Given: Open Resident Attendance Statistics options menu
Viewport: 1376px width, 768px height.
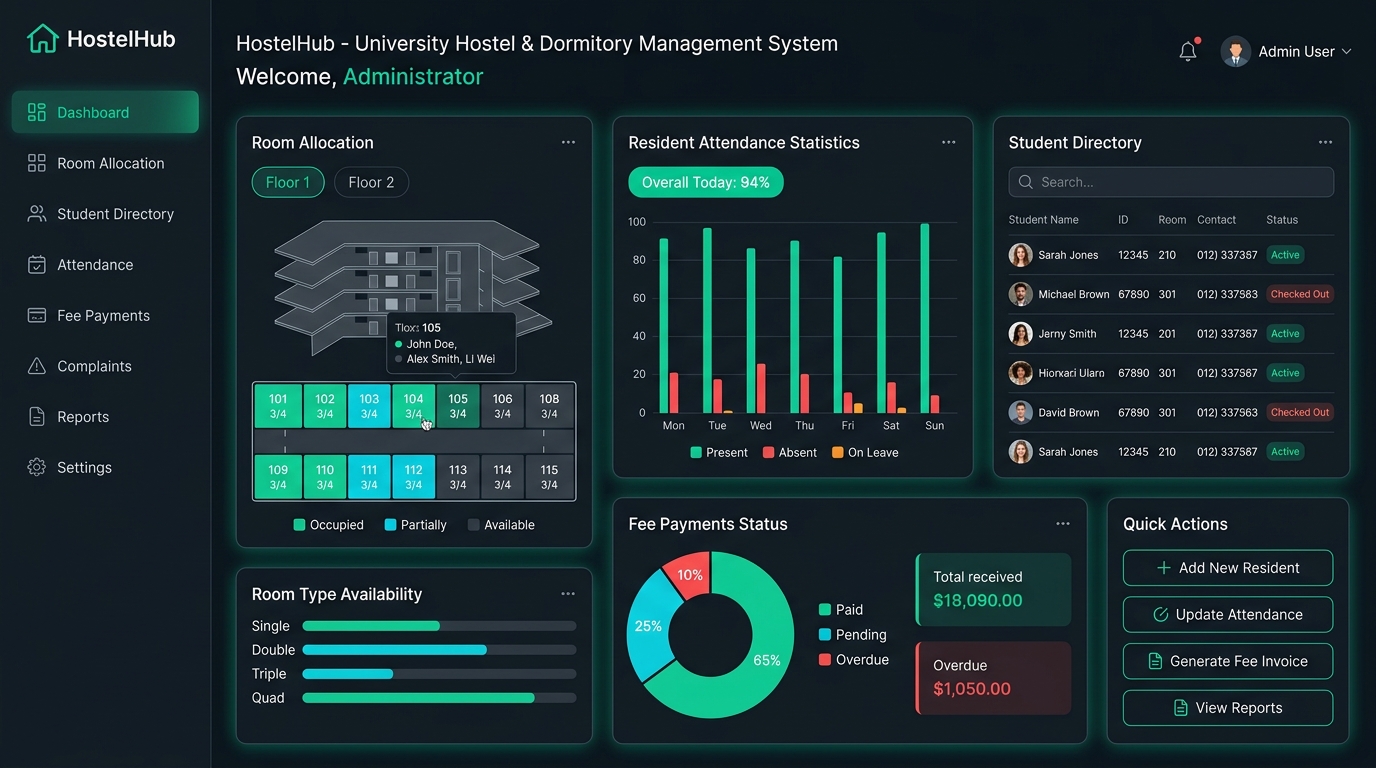Looking at the screenshot, I should tap(948, 142).
